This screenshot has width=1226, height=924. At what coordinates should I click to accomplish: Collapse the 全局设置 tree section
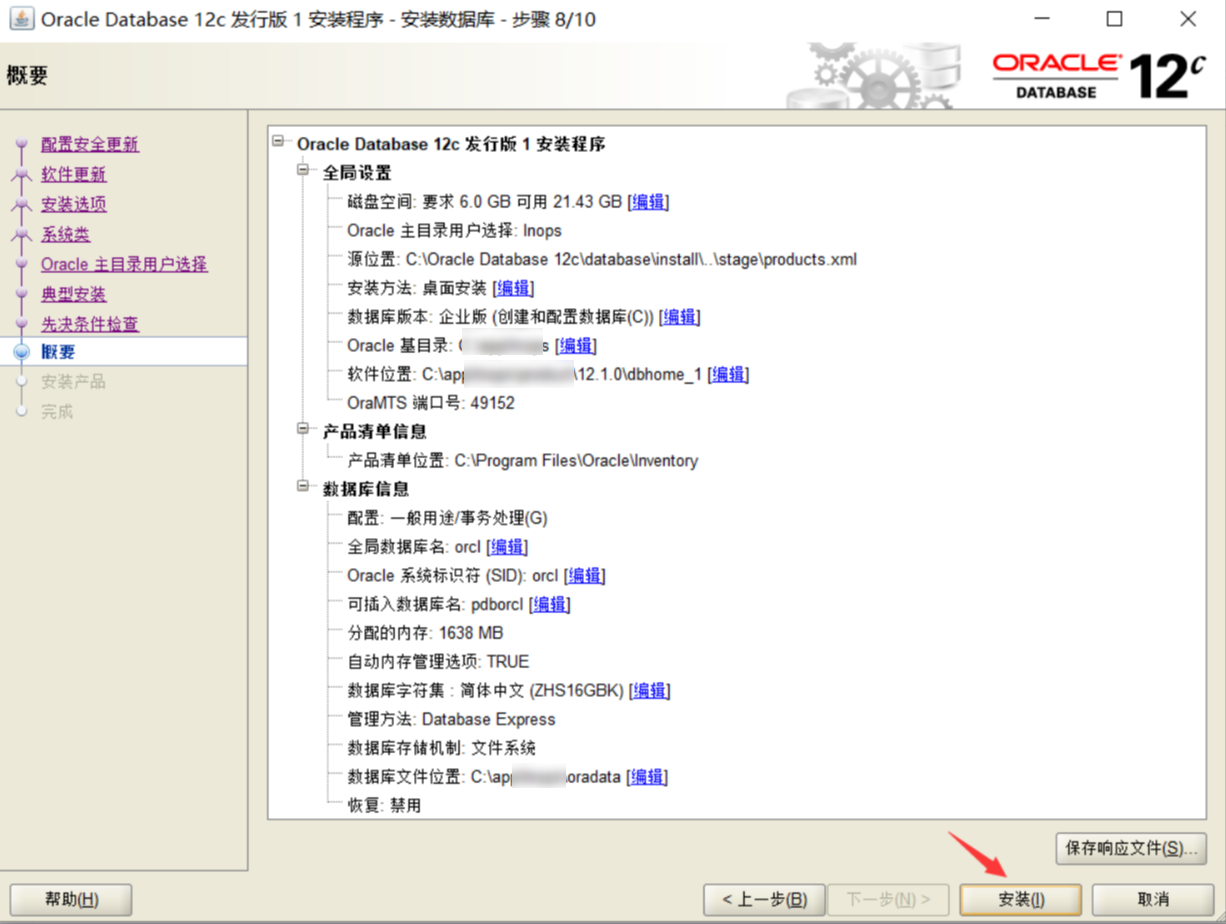[x=303, y=171]
